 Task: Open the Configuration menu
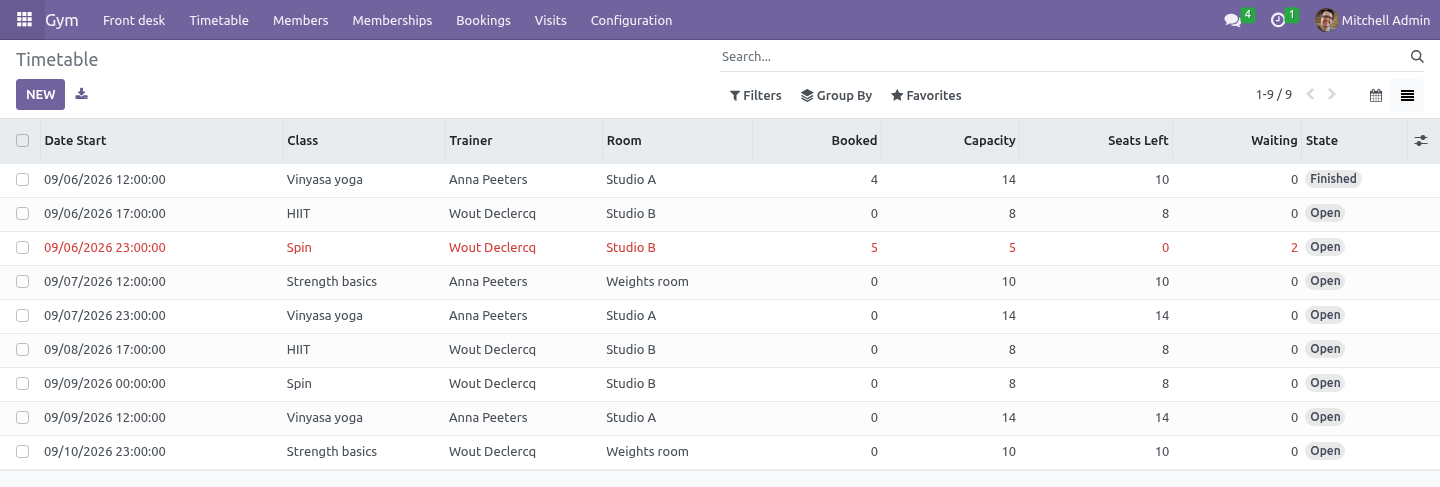tap(631, 20)
